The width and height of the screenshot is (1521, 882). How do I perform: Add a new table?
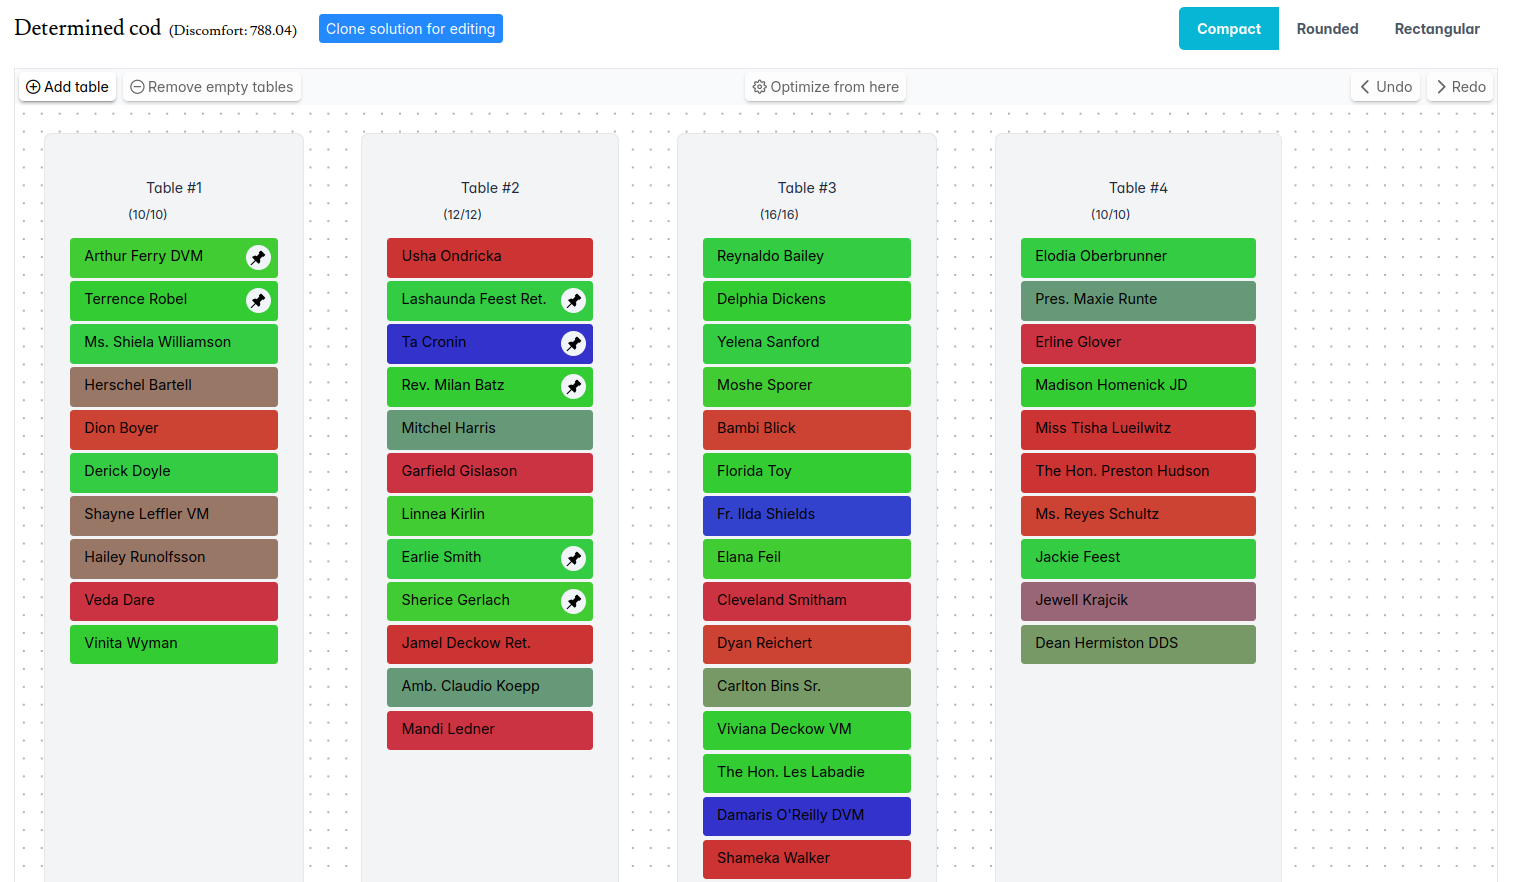tap(67, 87)
